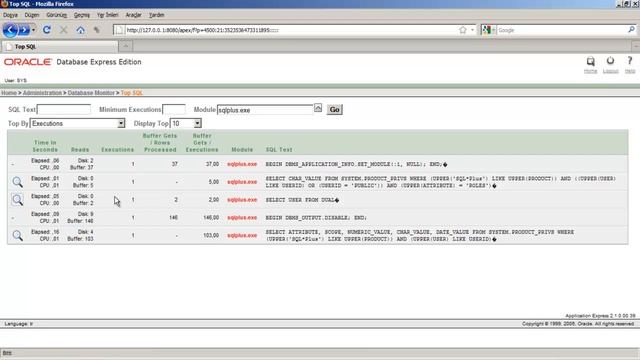The height and width of the screenshot is (360, 640).
Task: Click the 37,00 buffer gets value
Action: tap(212, 164)
